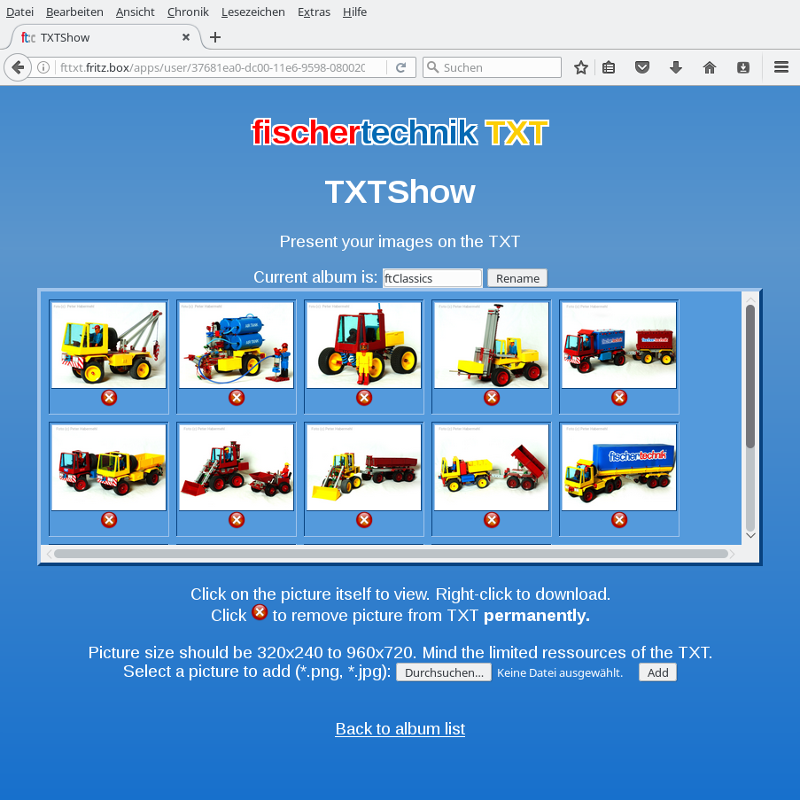
Task: Click the album's scroll down arrow
Action: coord(750,535)
